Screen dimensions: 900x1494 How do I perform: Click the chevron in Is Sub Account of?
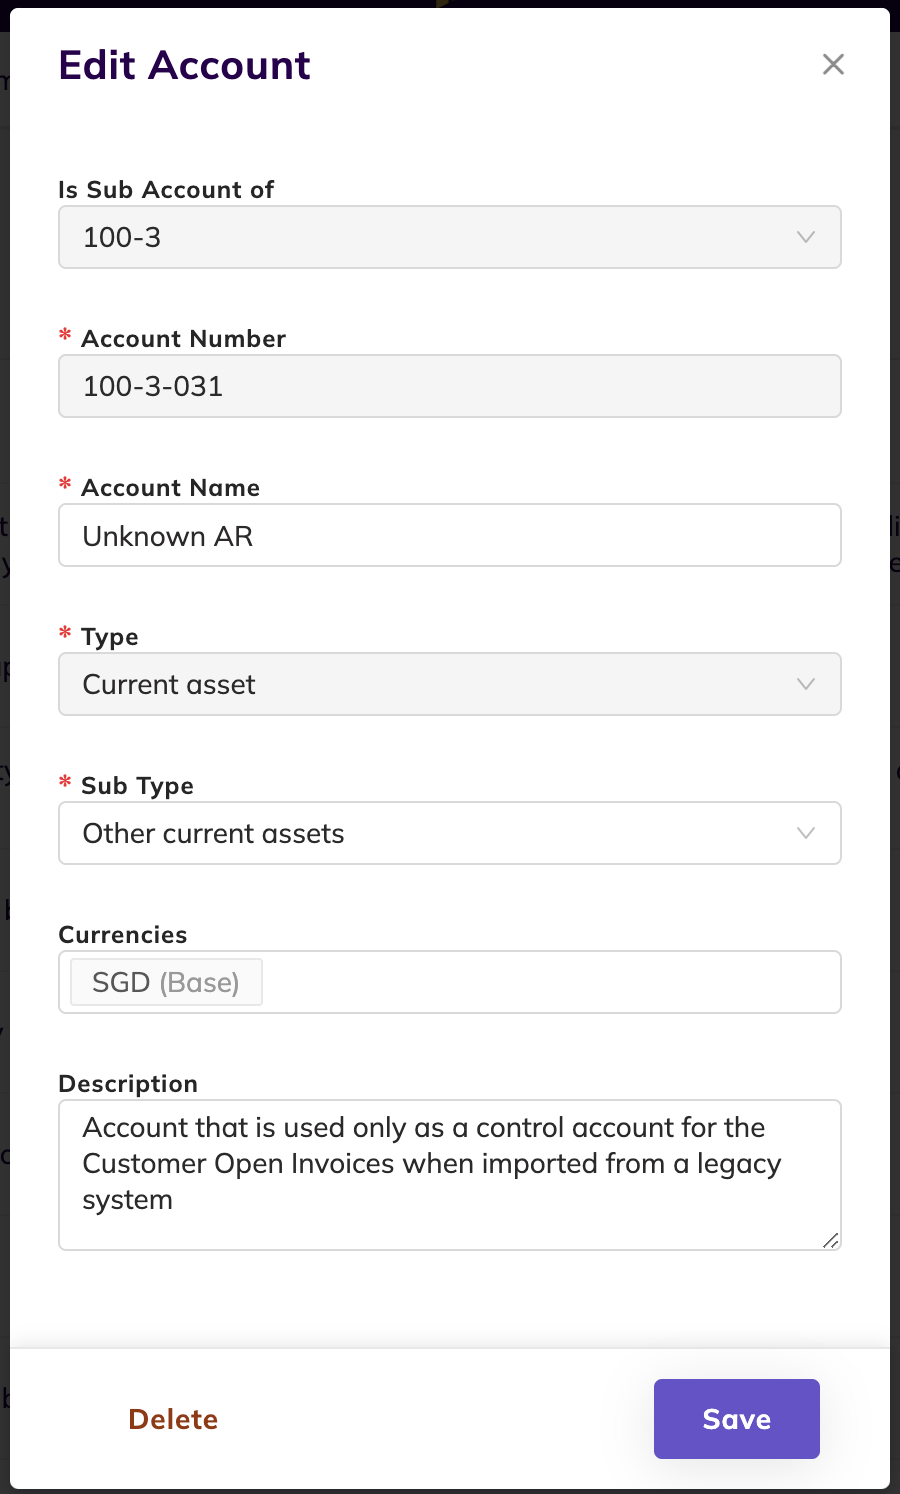click(806, 237)
